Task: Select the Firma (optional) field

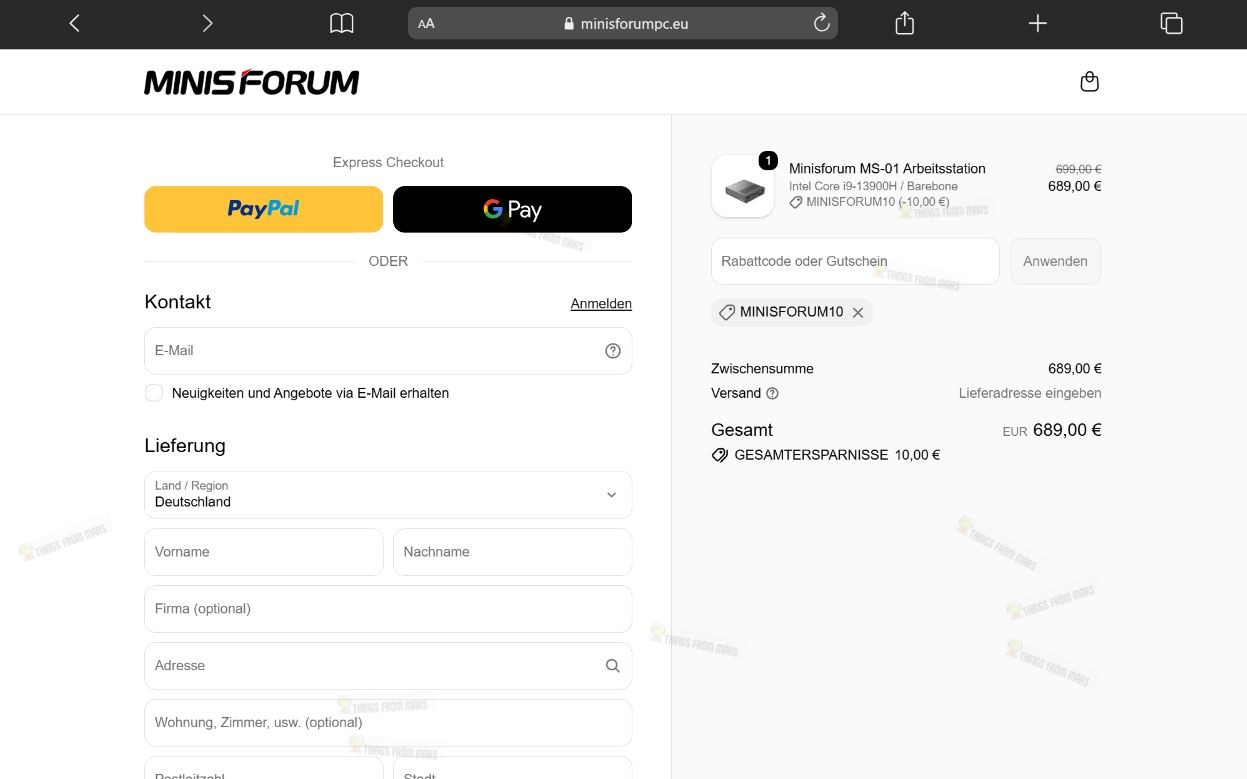Action: pos(388,609)
